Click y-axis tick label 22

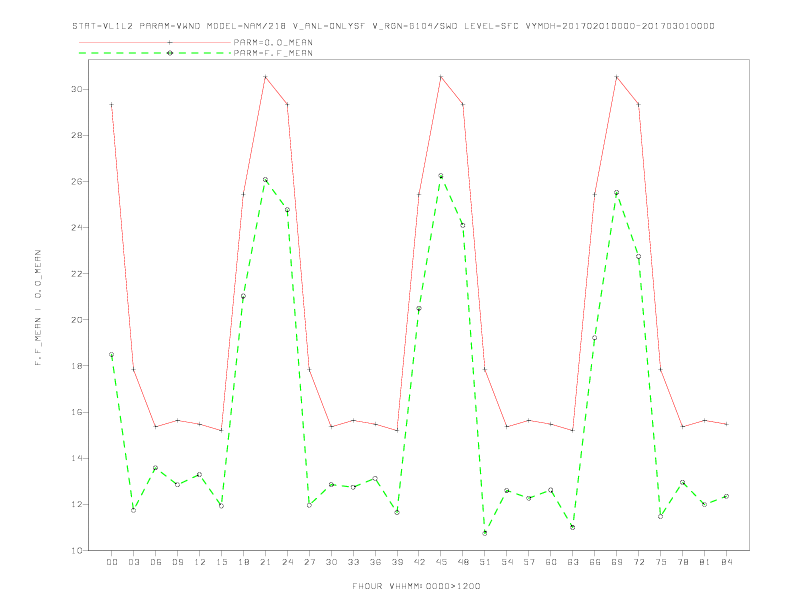tap(77, 274)
